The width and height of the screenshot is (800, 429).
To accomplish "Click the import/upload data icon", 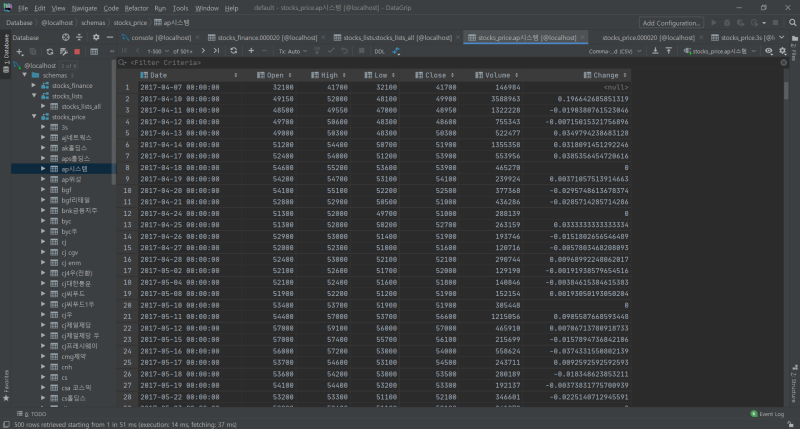I will point(669,51).
